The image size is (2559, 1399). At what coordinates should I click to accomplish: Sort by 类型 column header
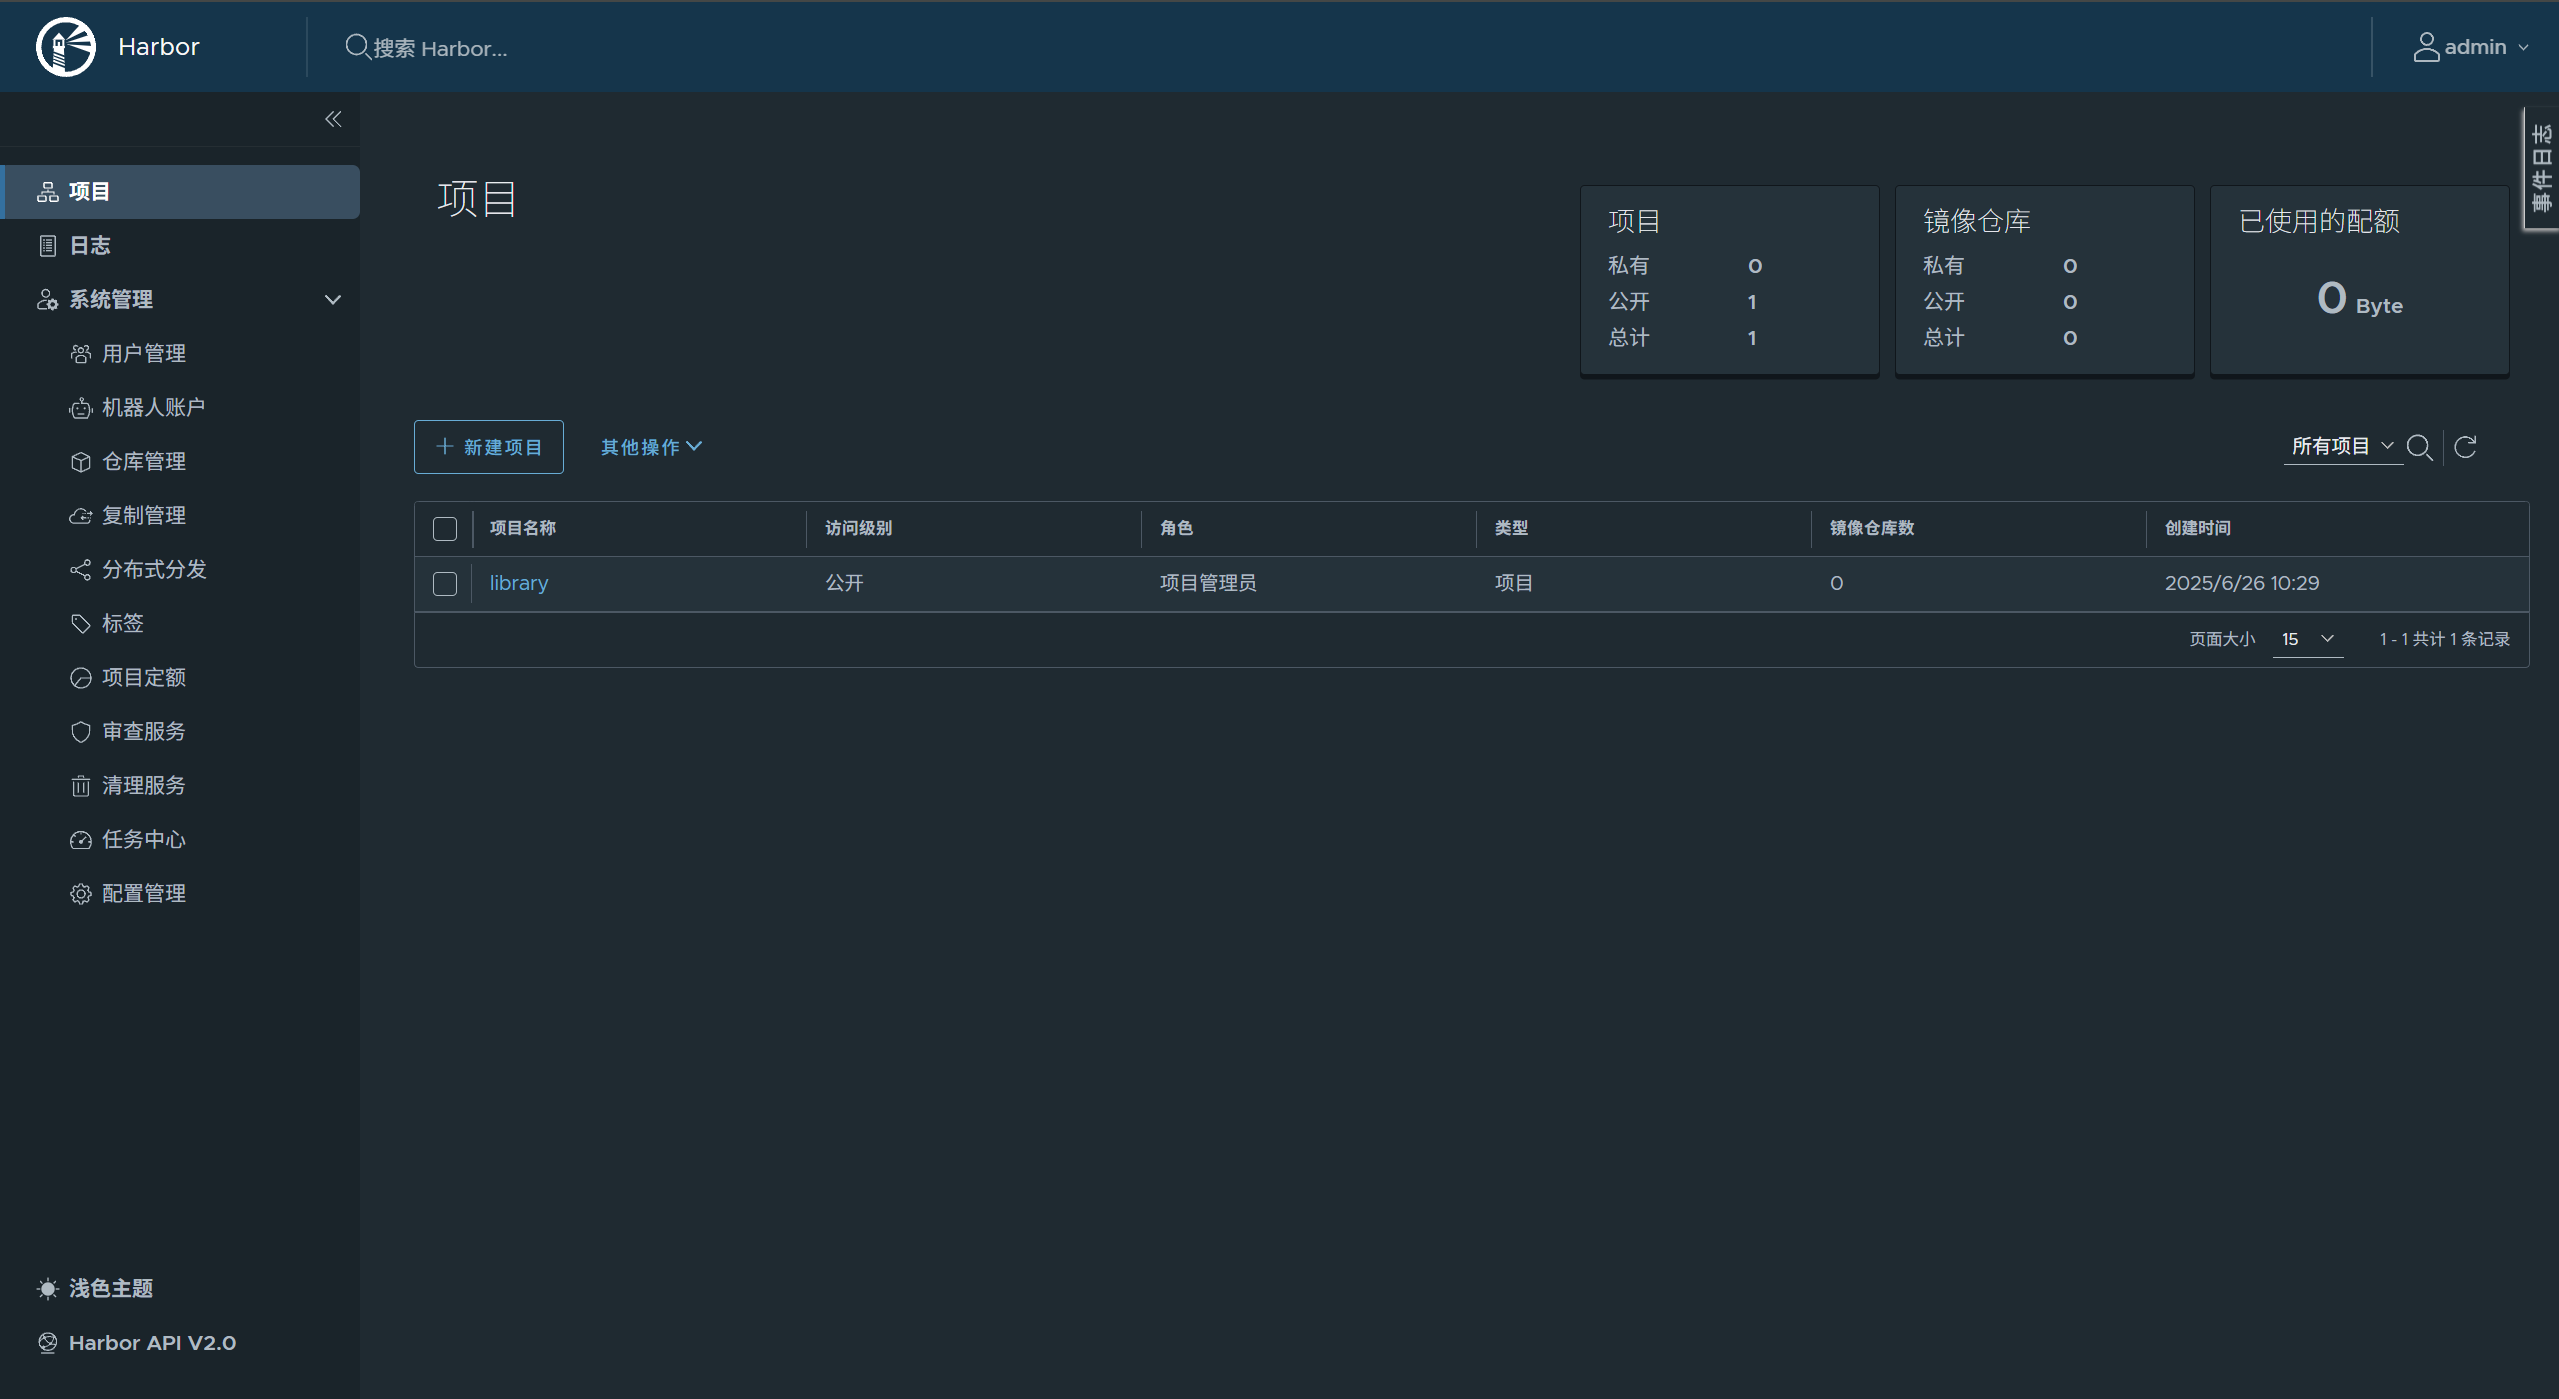click(1511, 528)
